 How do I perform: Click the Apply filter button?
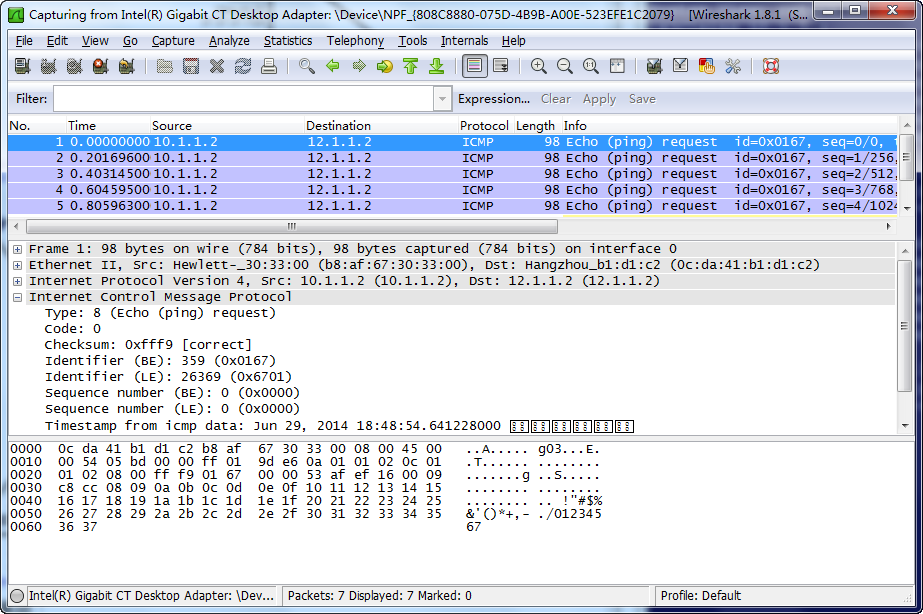pyautogui.click(x=599, y=99)
